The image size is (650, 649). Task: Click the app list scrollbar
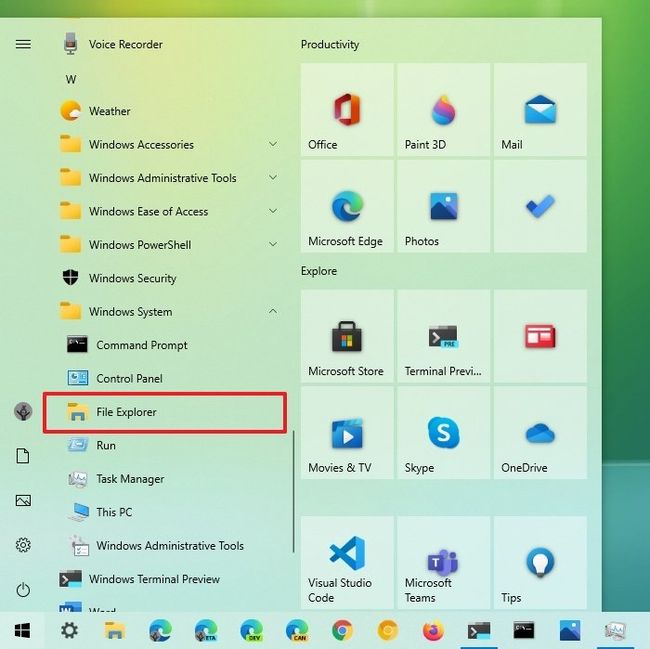293,491
